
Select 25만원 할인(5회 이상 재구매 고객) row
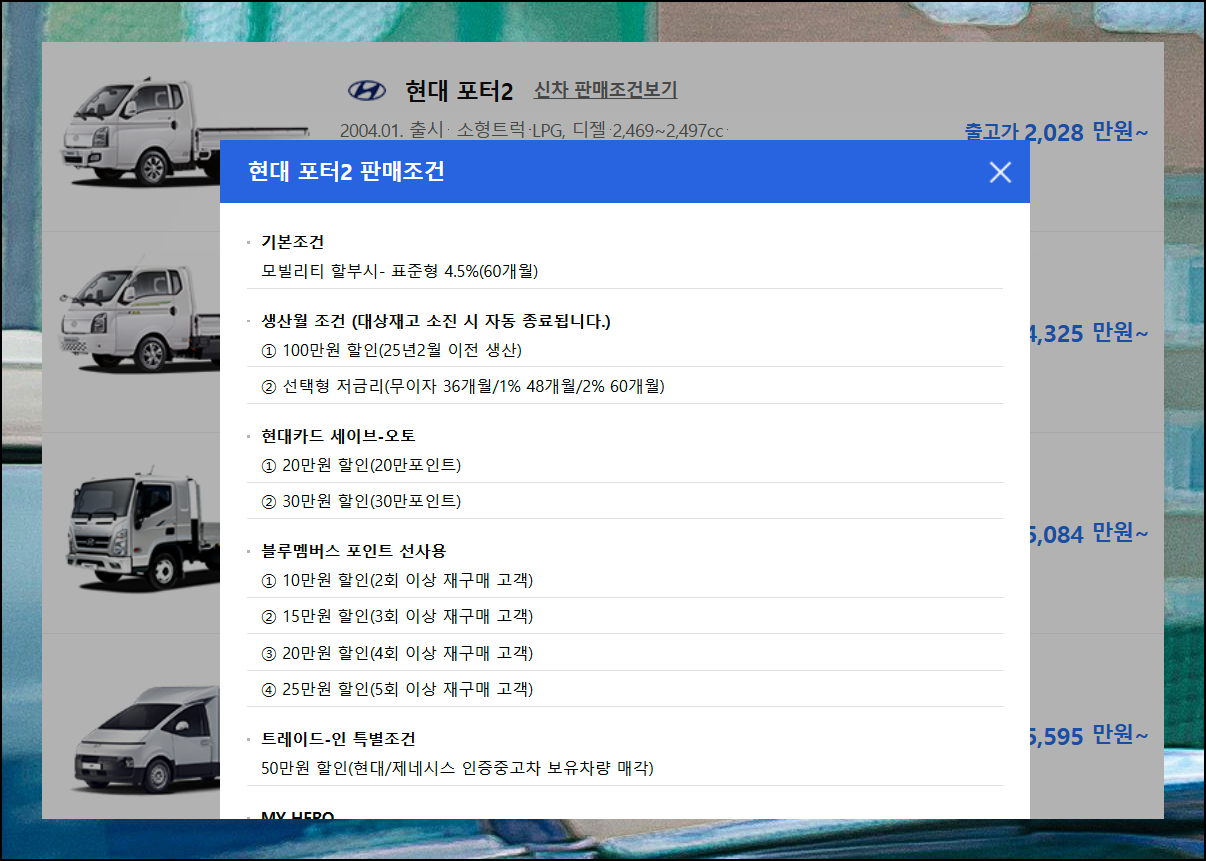click(625, 689)
